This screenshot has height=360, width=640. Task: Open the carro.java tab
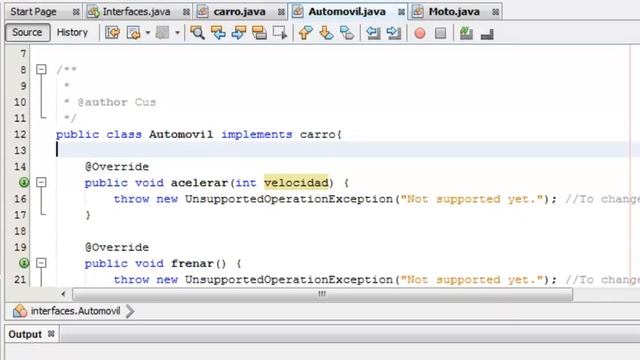239,12
